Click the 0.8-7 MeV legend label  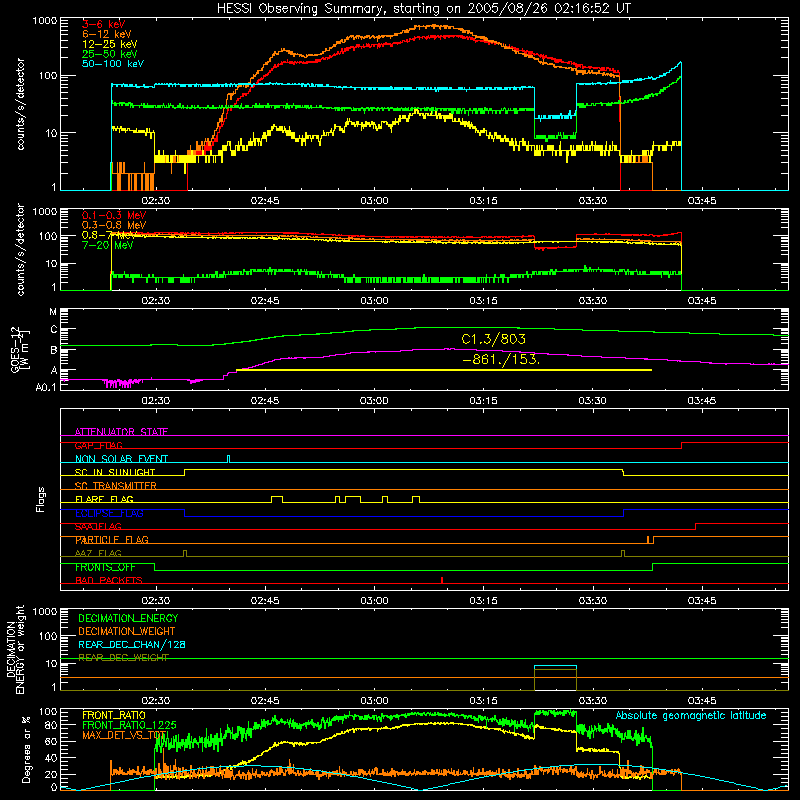pos(109,235)
